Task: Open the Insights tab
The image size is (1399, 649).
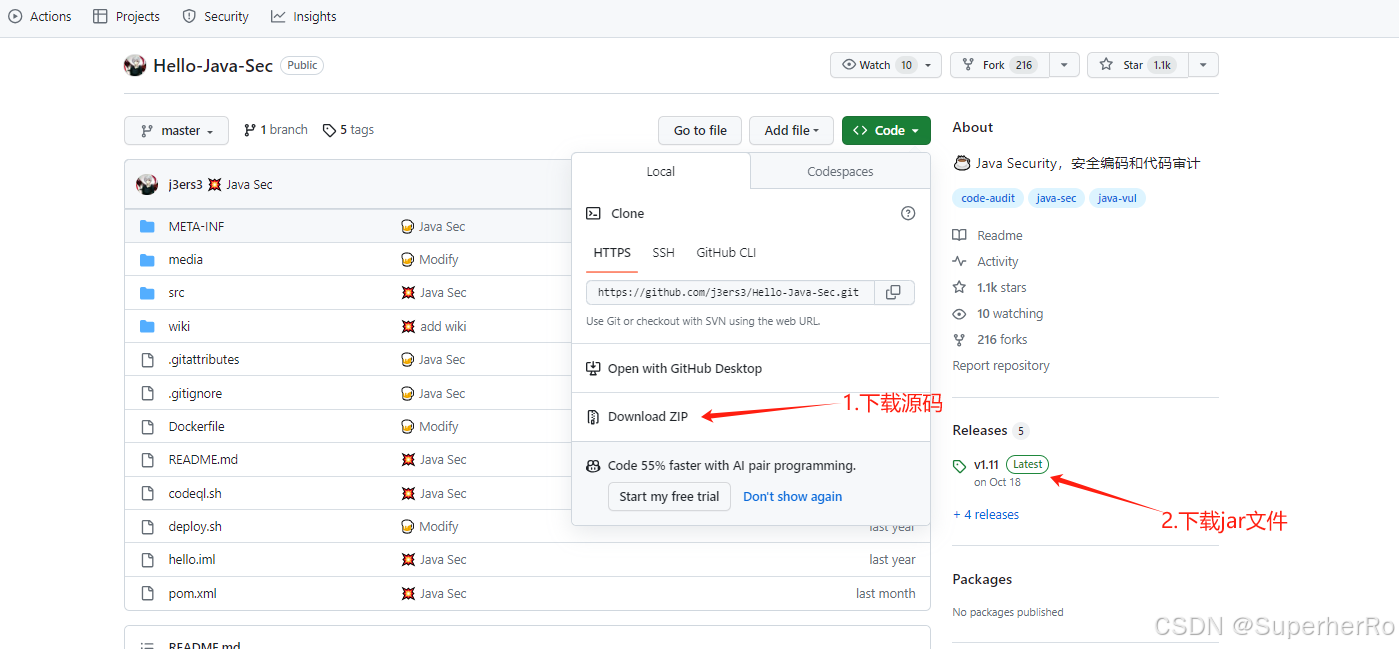Action: [x=304, y=16]
